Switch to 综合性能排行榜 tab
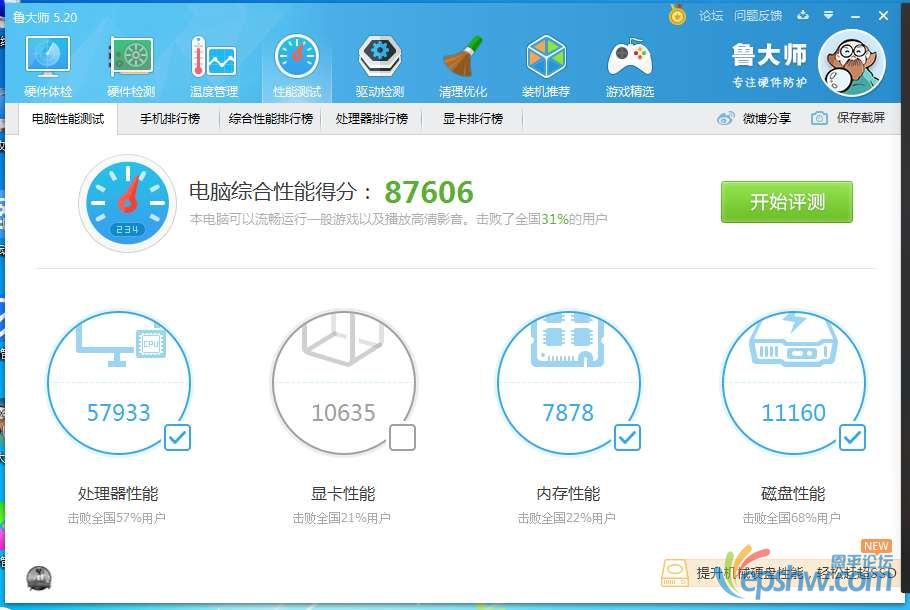The width and height of the screenshot is (910, 610). pyautogui.click(x=270, y=118)
